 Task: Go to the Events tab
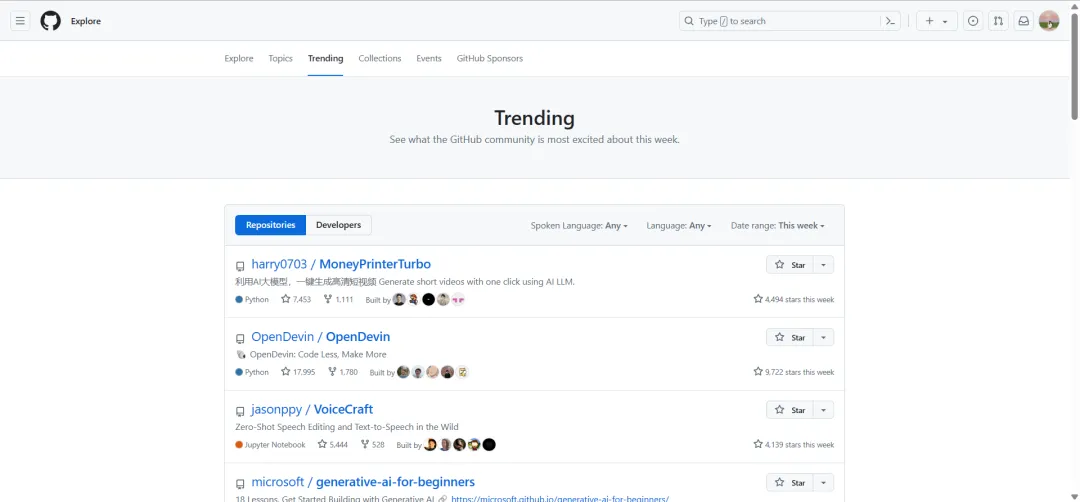pyautogui.click(x=428, y=59)
